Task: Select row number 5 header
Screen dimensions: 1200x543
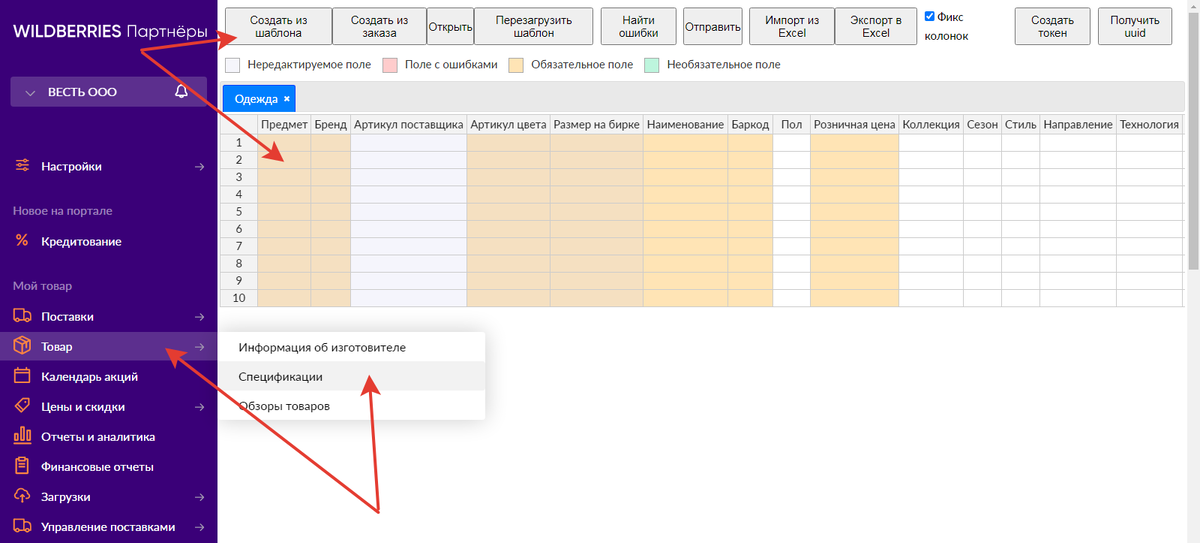Action: [239, 211]
